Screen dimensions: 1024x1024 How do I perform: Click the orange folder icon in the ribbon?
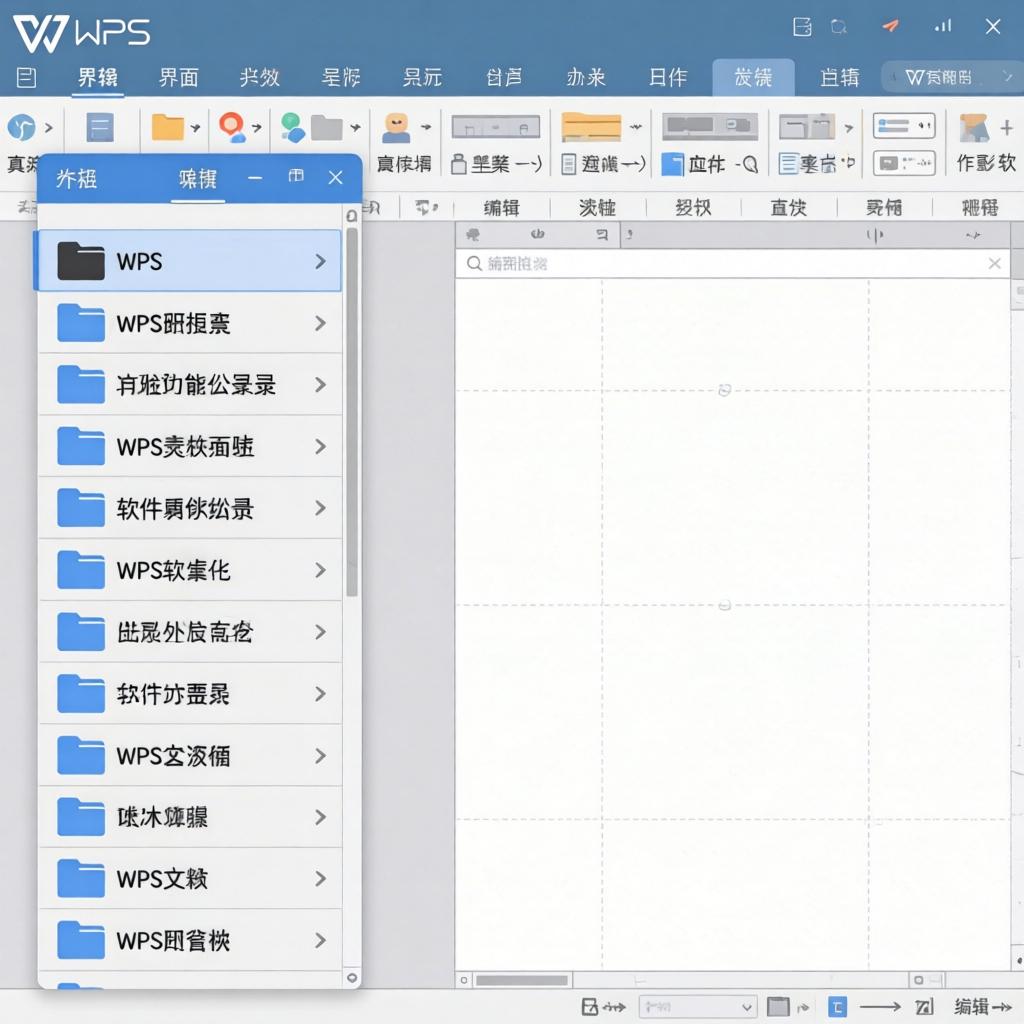(167, 127)
